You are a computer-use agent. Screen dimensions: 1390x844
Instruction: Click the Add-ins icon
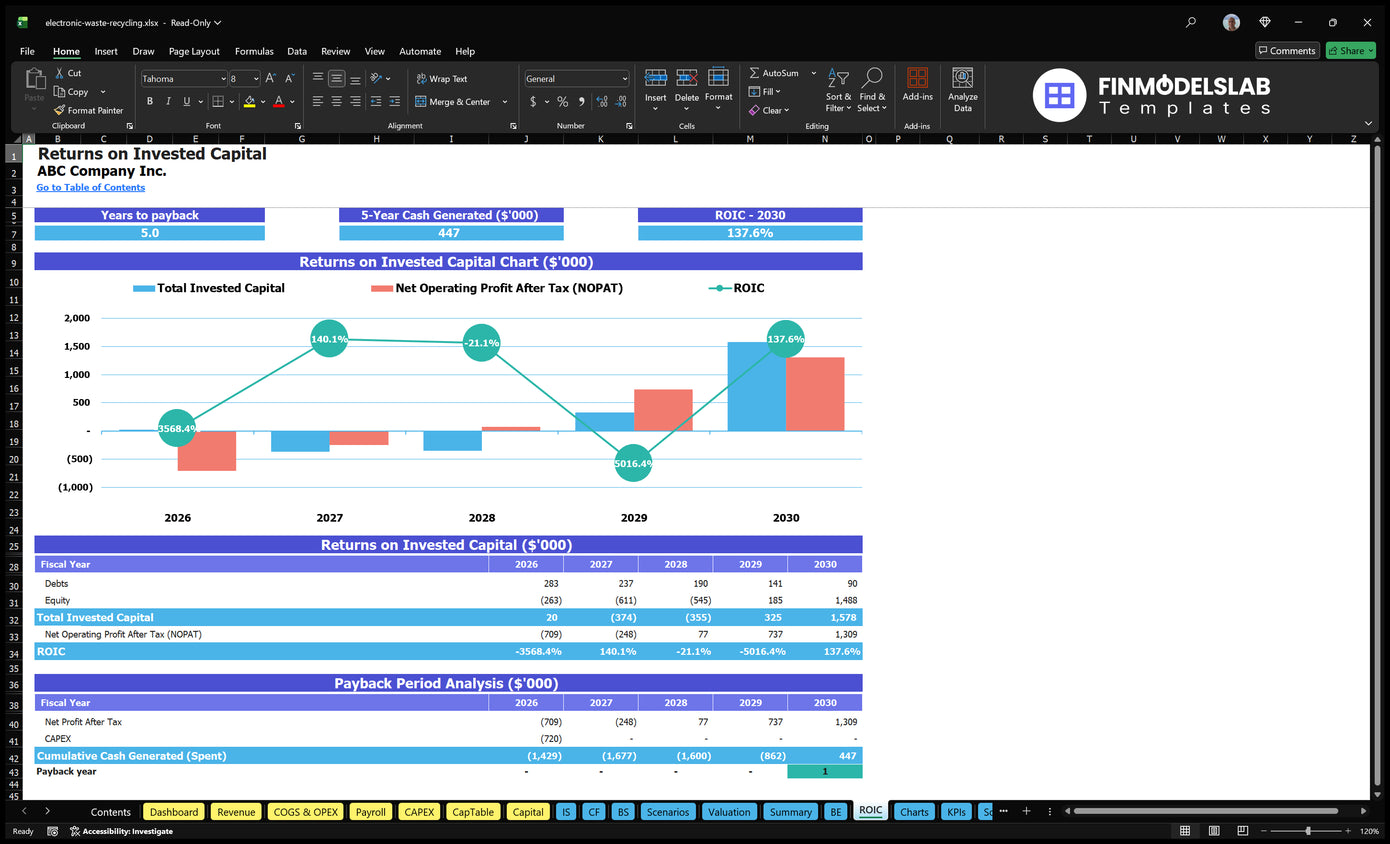coord(917,85)
